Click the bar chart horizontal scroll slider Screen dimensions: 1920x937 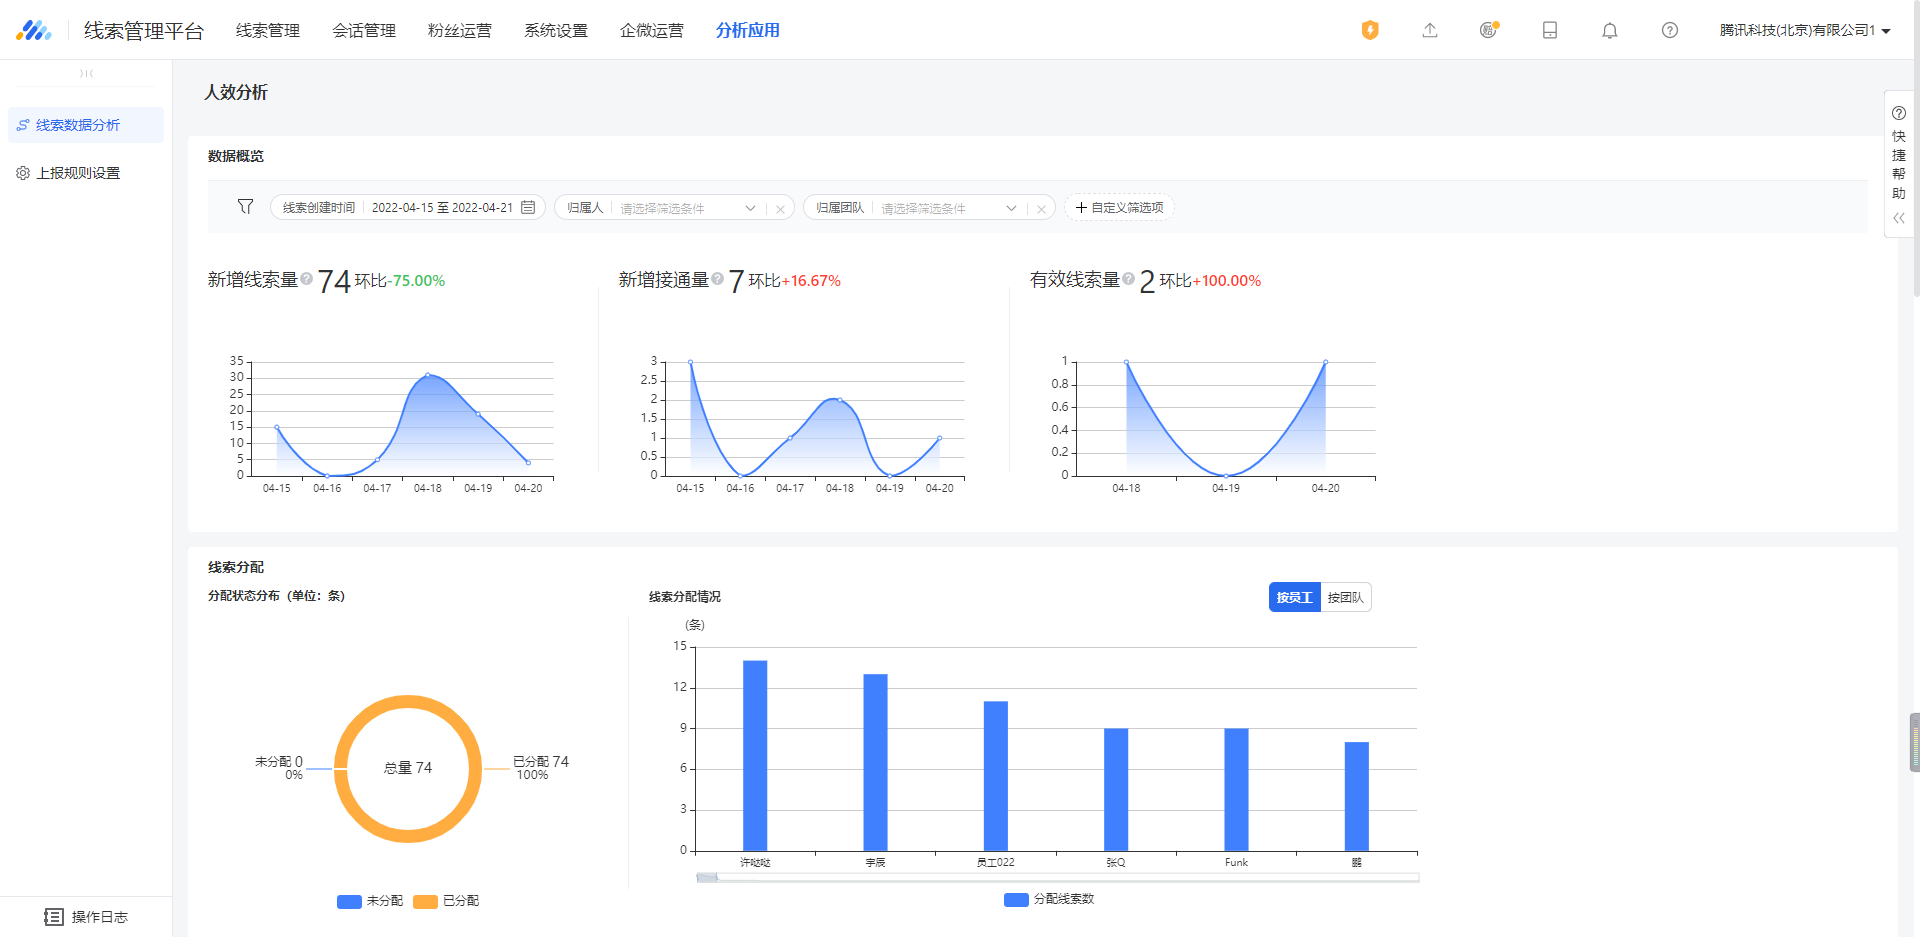pyautogui.click(x=707, y=877)
